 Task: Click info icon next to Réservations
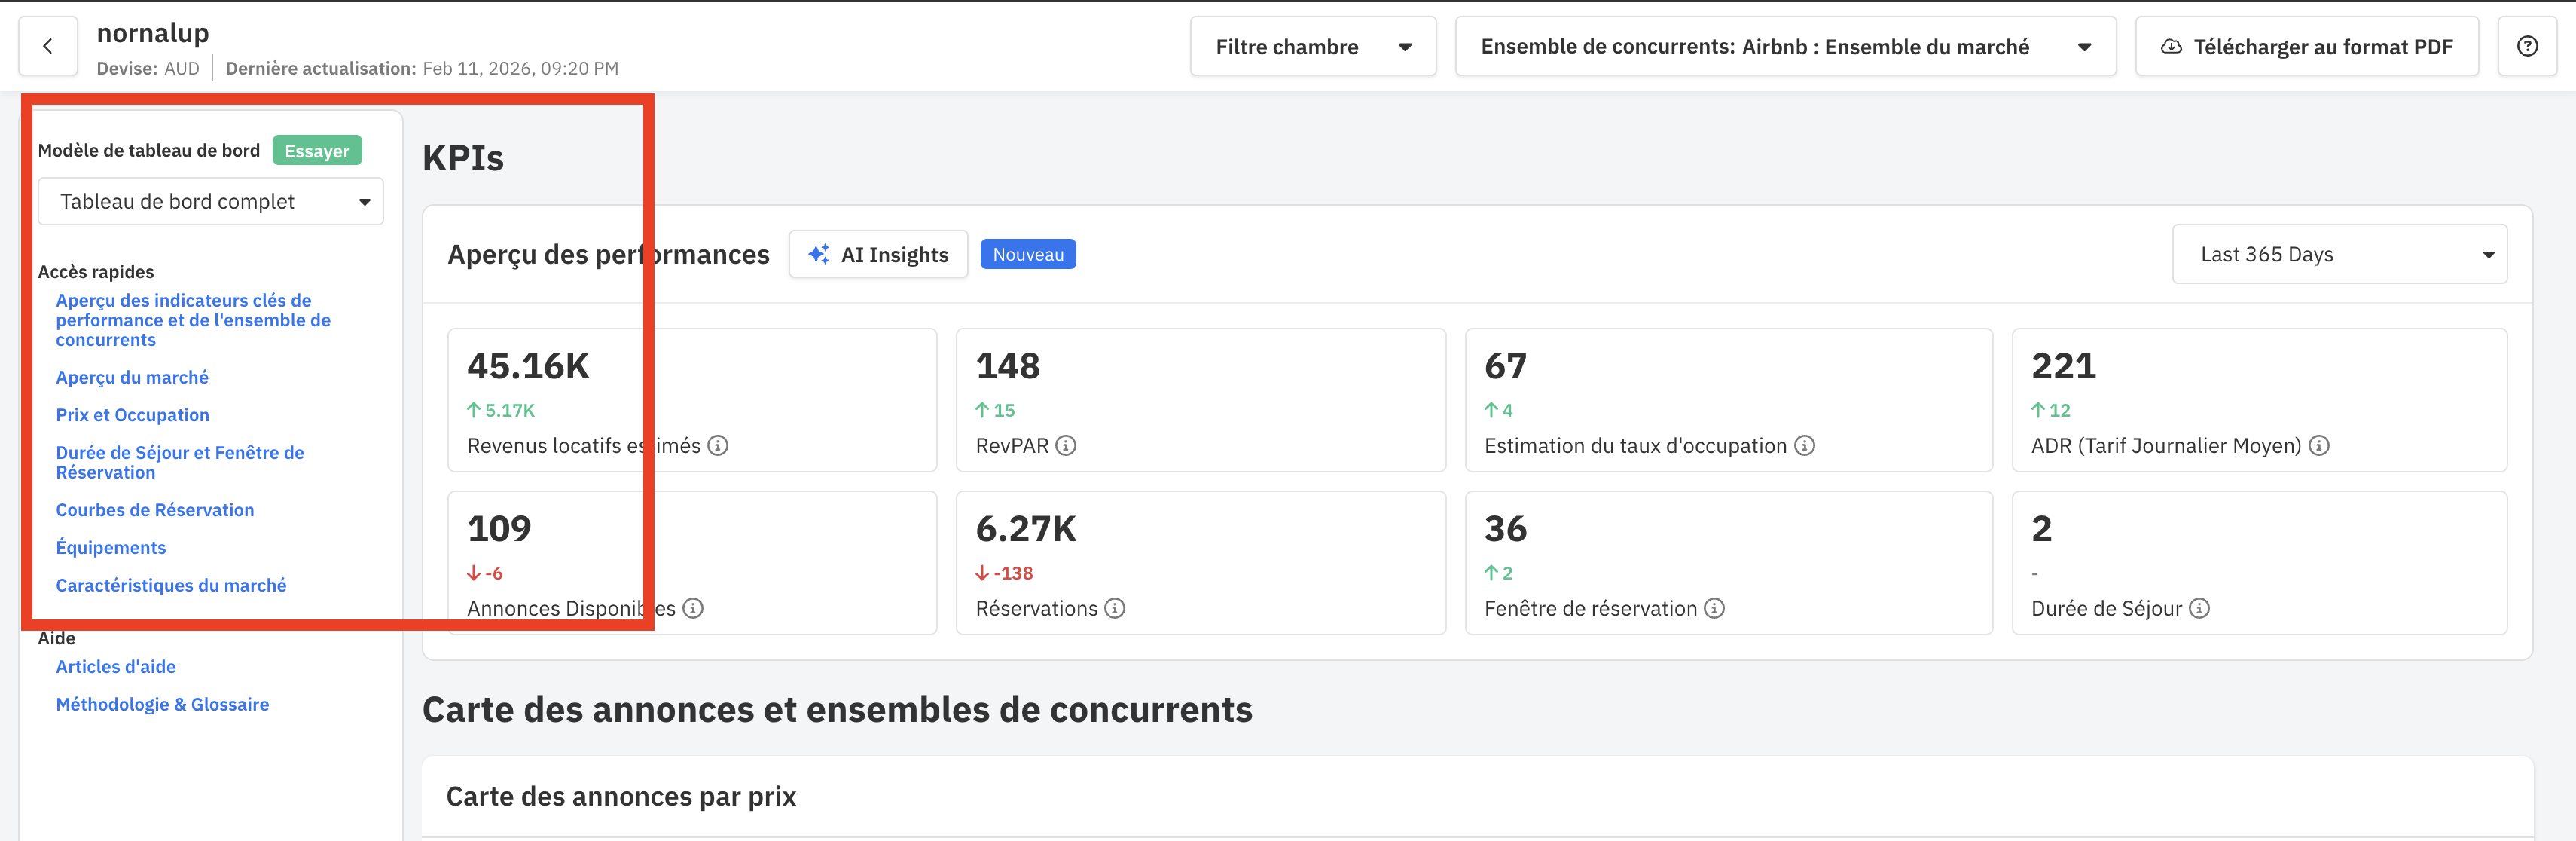point(1115,609)
